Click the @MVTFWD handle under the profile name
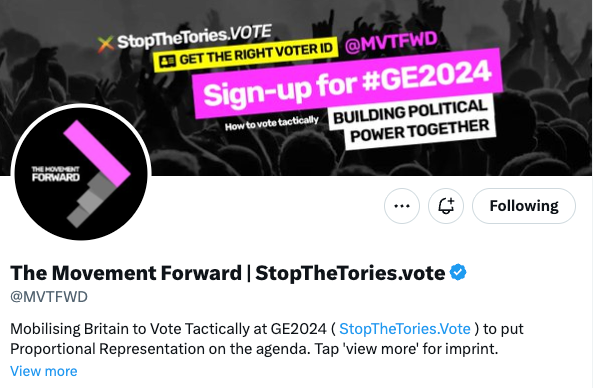This screenshot has width=596, height=388. coord(49,297)
